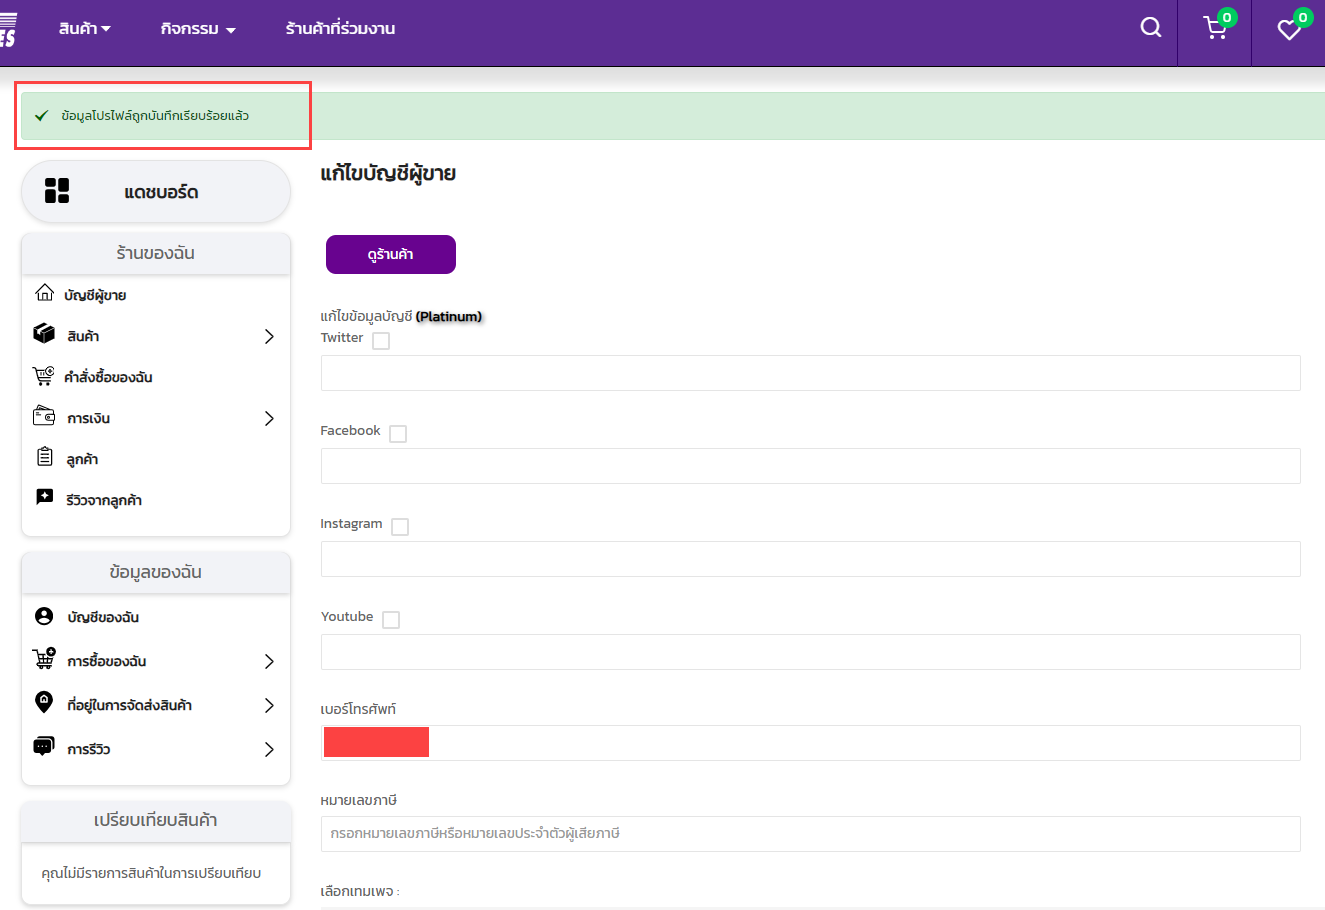
Task: Toggle the Youtube checkbox
Action: pyautogui.click(x=391, y=620)
